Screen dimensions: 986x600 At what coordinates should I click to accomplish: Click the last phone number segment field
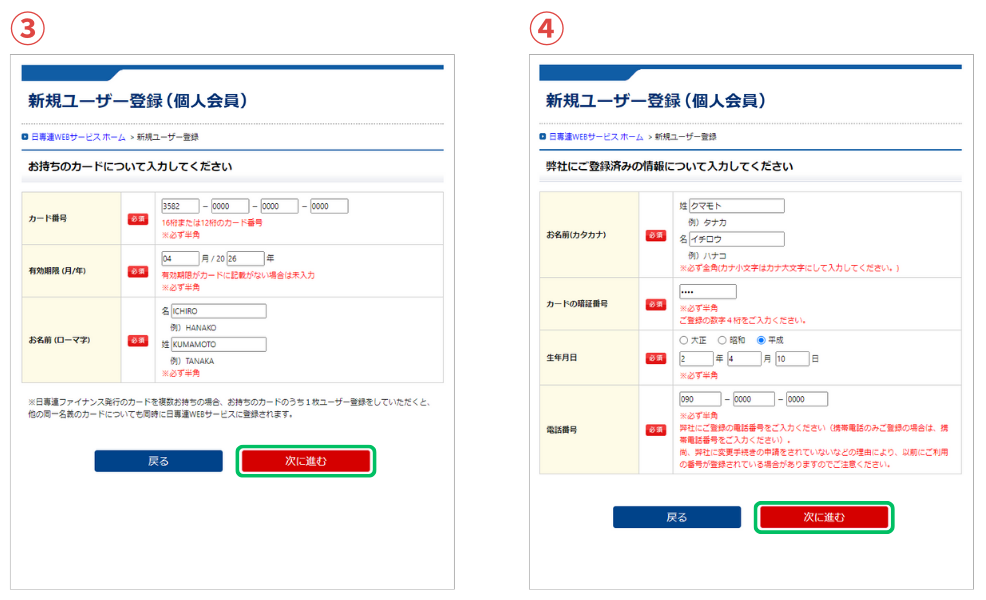[x=807, y=399]
